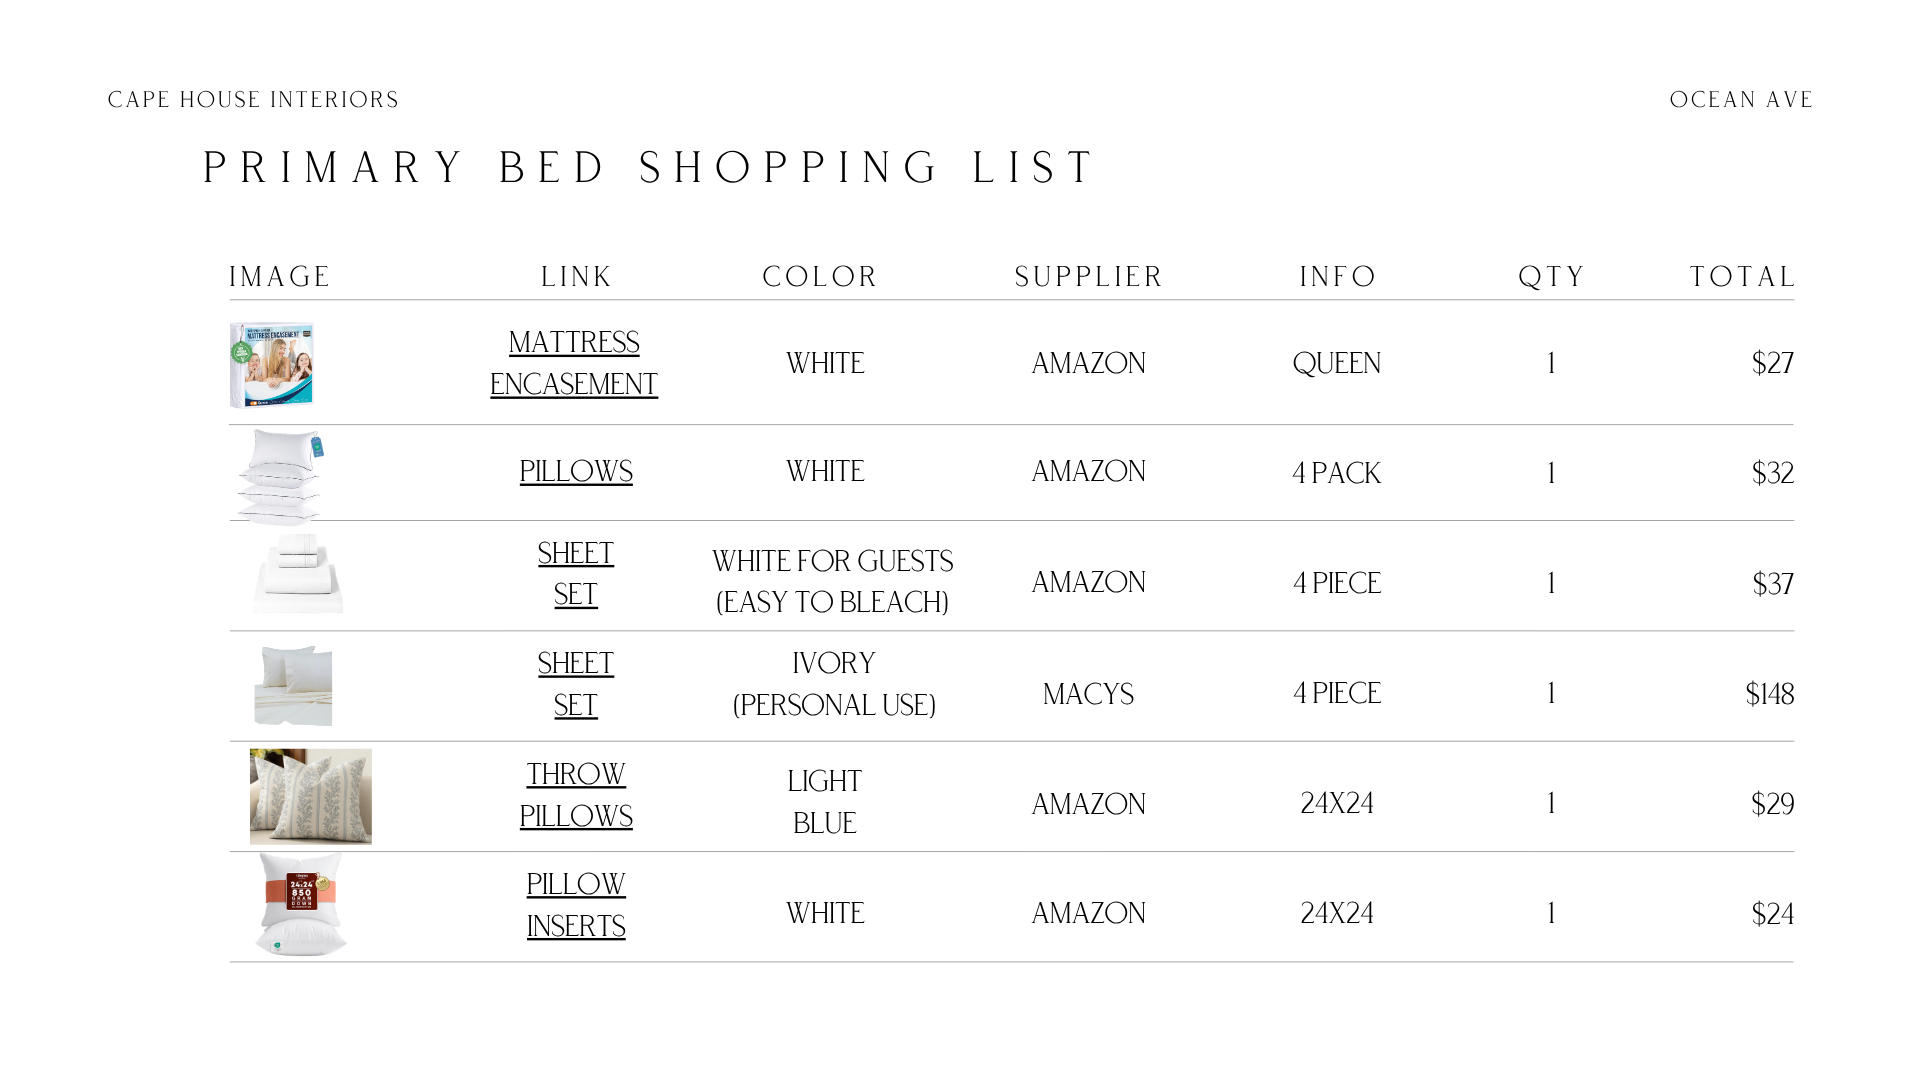The image size is (1920, 1080).
Task: Select the light blue throw pillows image
Action: click(311, 797)
